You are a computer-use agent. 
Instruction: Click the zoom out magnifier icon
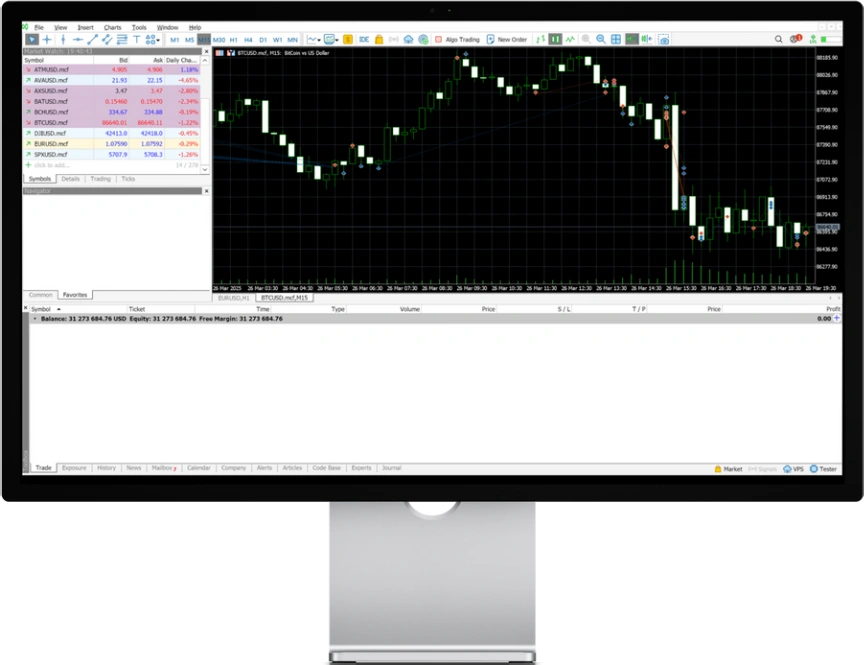[601, 39]
